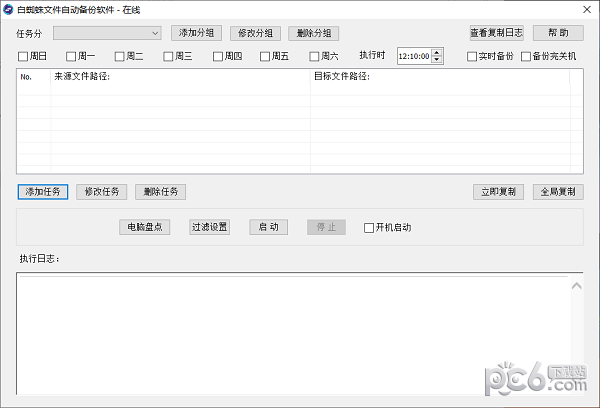Click the 帮助 help button

pos(558,33)
